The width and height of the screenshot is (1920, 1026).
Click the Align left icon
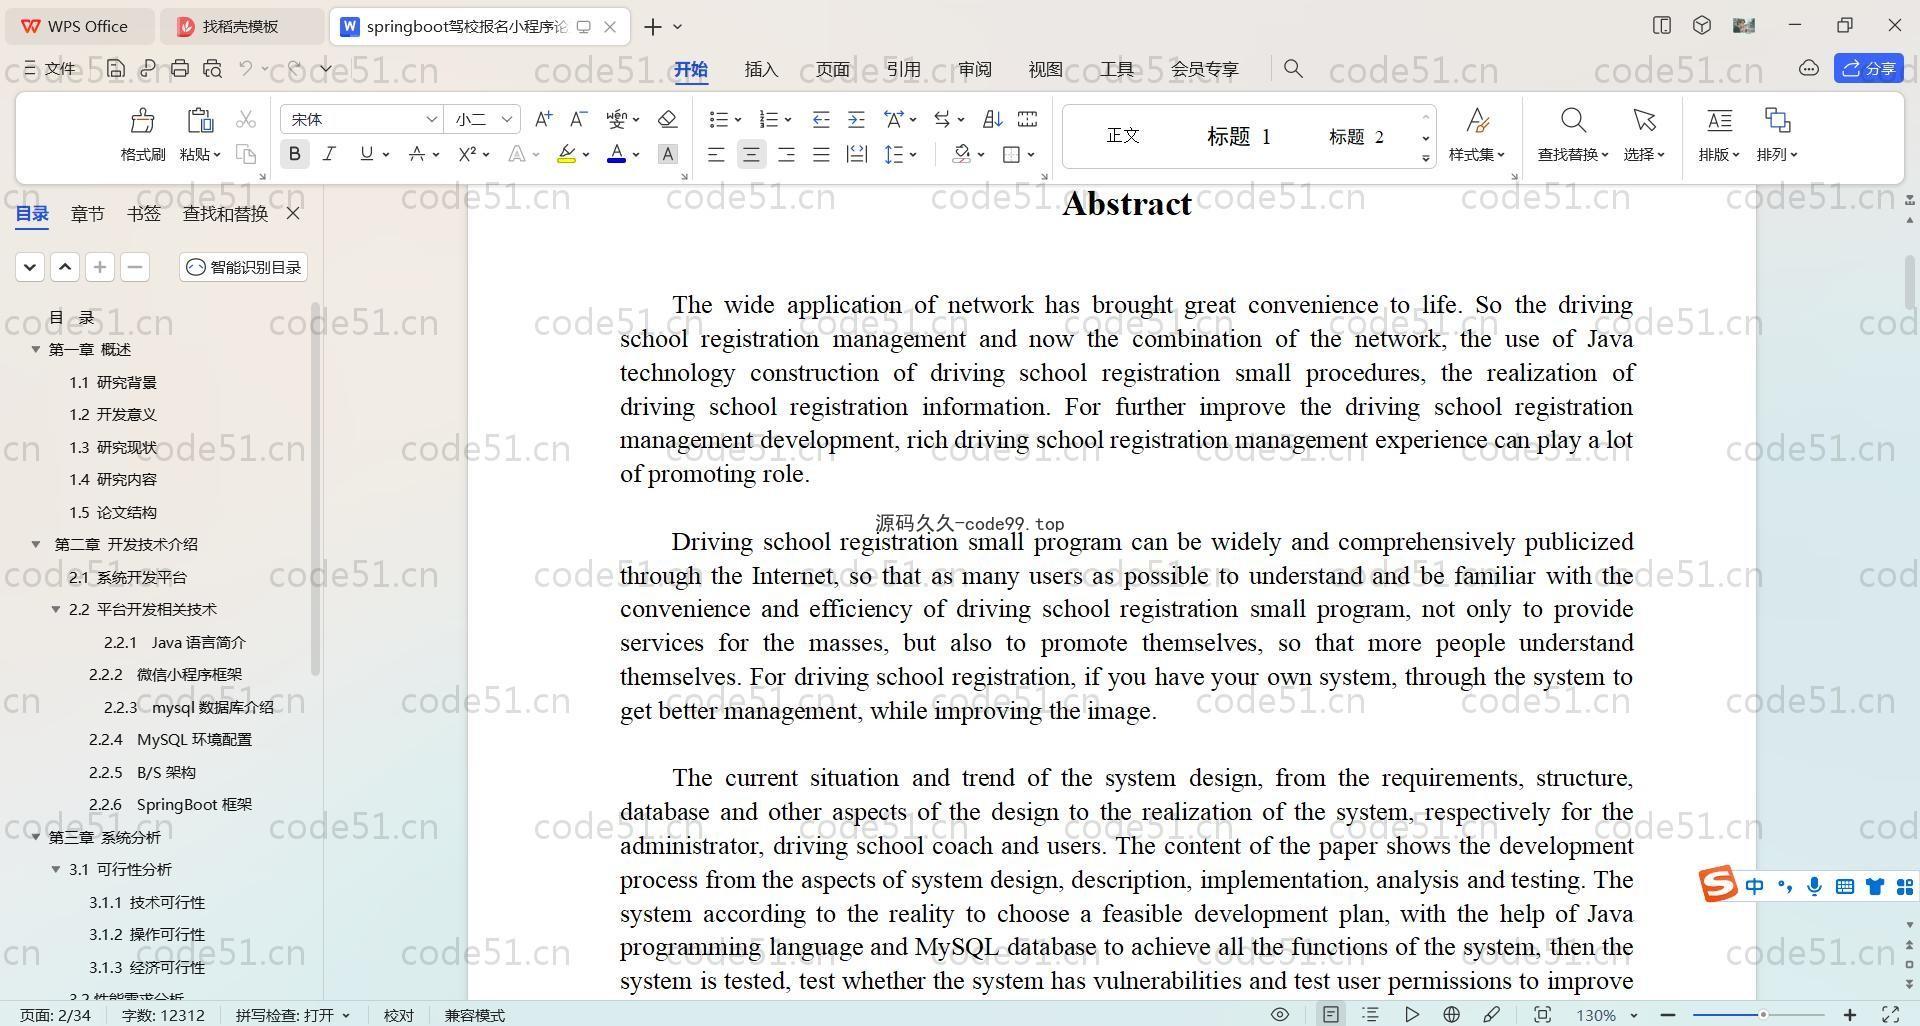tap(716, 154)
